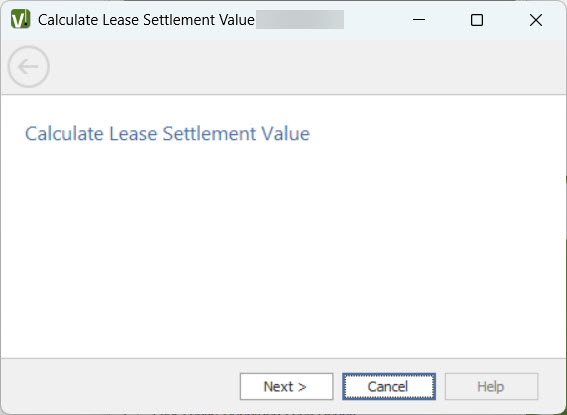Go back using the circular arrow button
567x415 pixels.
[x=29, y=67]
